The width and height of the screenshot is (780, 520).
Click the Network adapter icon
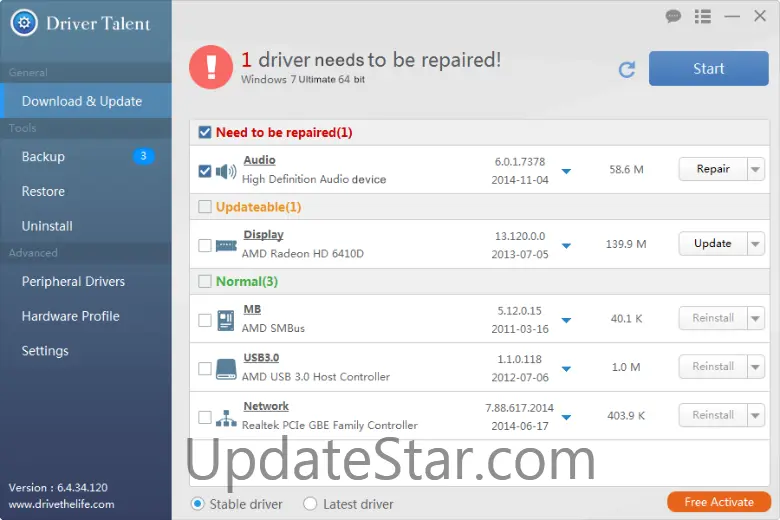click(226, 418)
